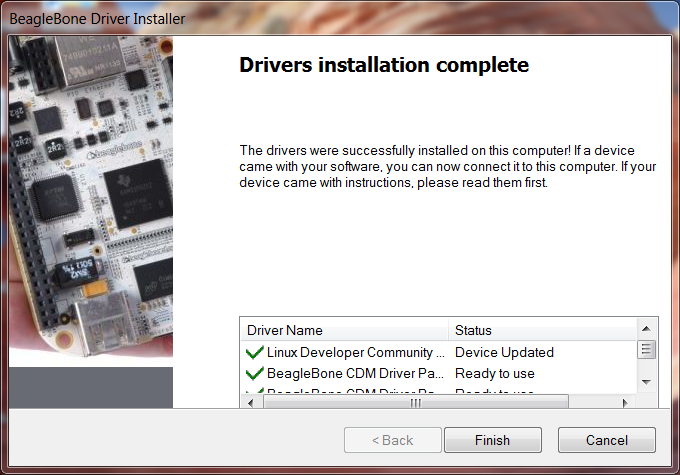The width and height of the screenshot is (680, 475).
Task: Click the horizontal scrollbar thumb in driver list
Action: click(415, 402)
